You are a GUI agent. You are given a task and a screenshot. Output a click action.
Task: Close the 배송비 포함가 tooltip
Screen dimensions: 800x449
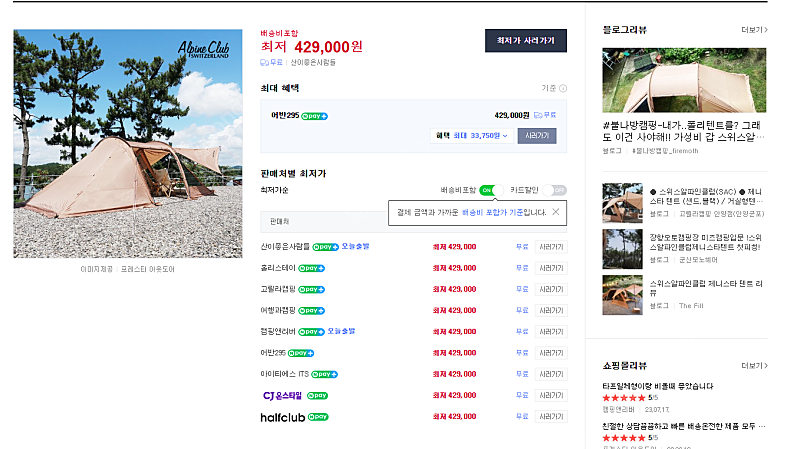pos(556,212)
